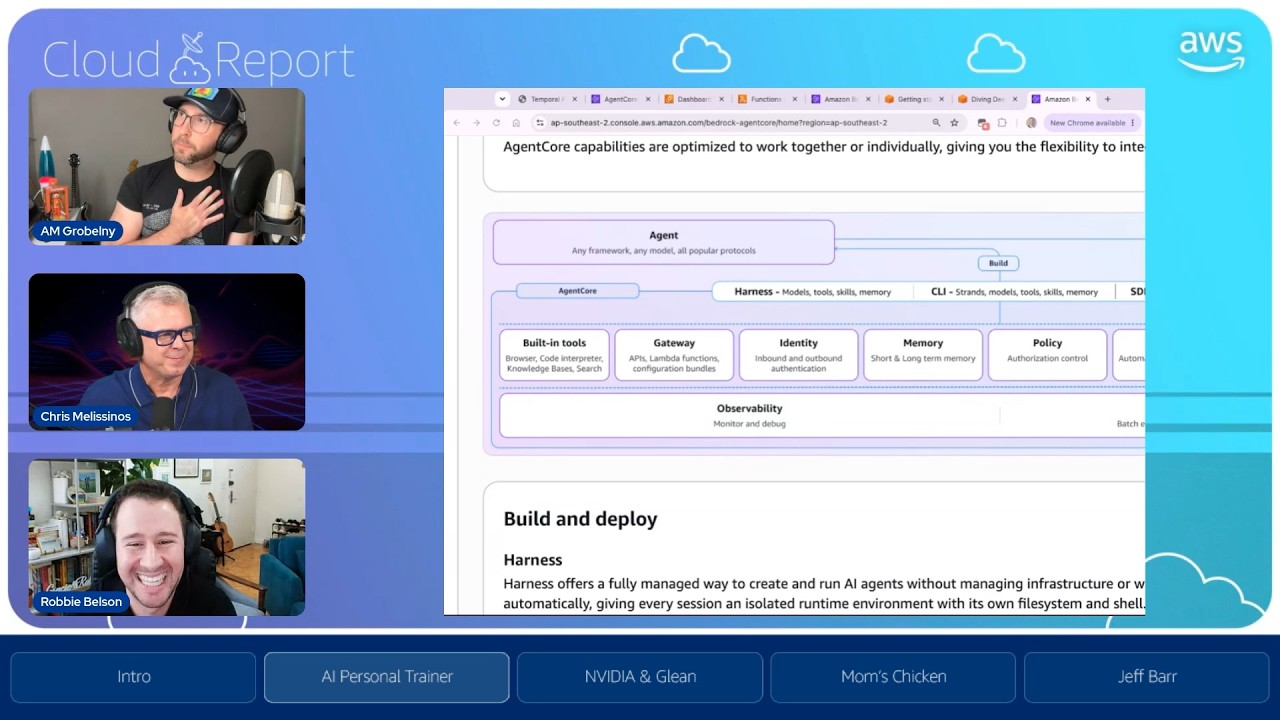Open the Chrome three-dot menu
Screen dimensions: 1280x720
coord(1133,123)
